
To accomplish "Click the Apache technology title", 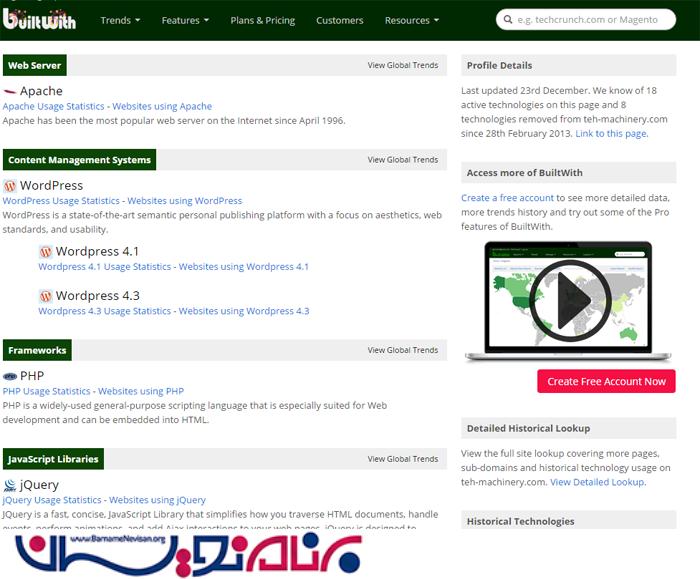I will pyautogui.click(x=41, y=91).
